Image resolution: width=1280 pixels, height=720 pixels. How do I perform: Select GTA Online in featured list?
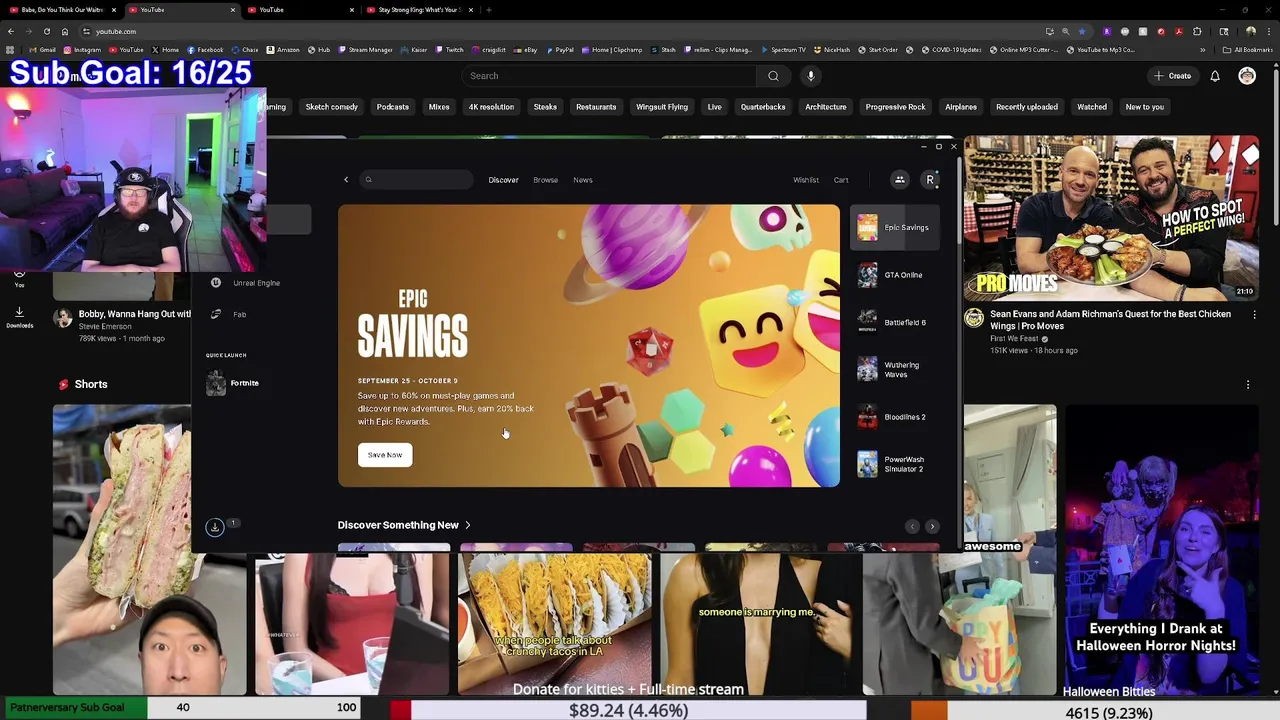coord(895,275)
